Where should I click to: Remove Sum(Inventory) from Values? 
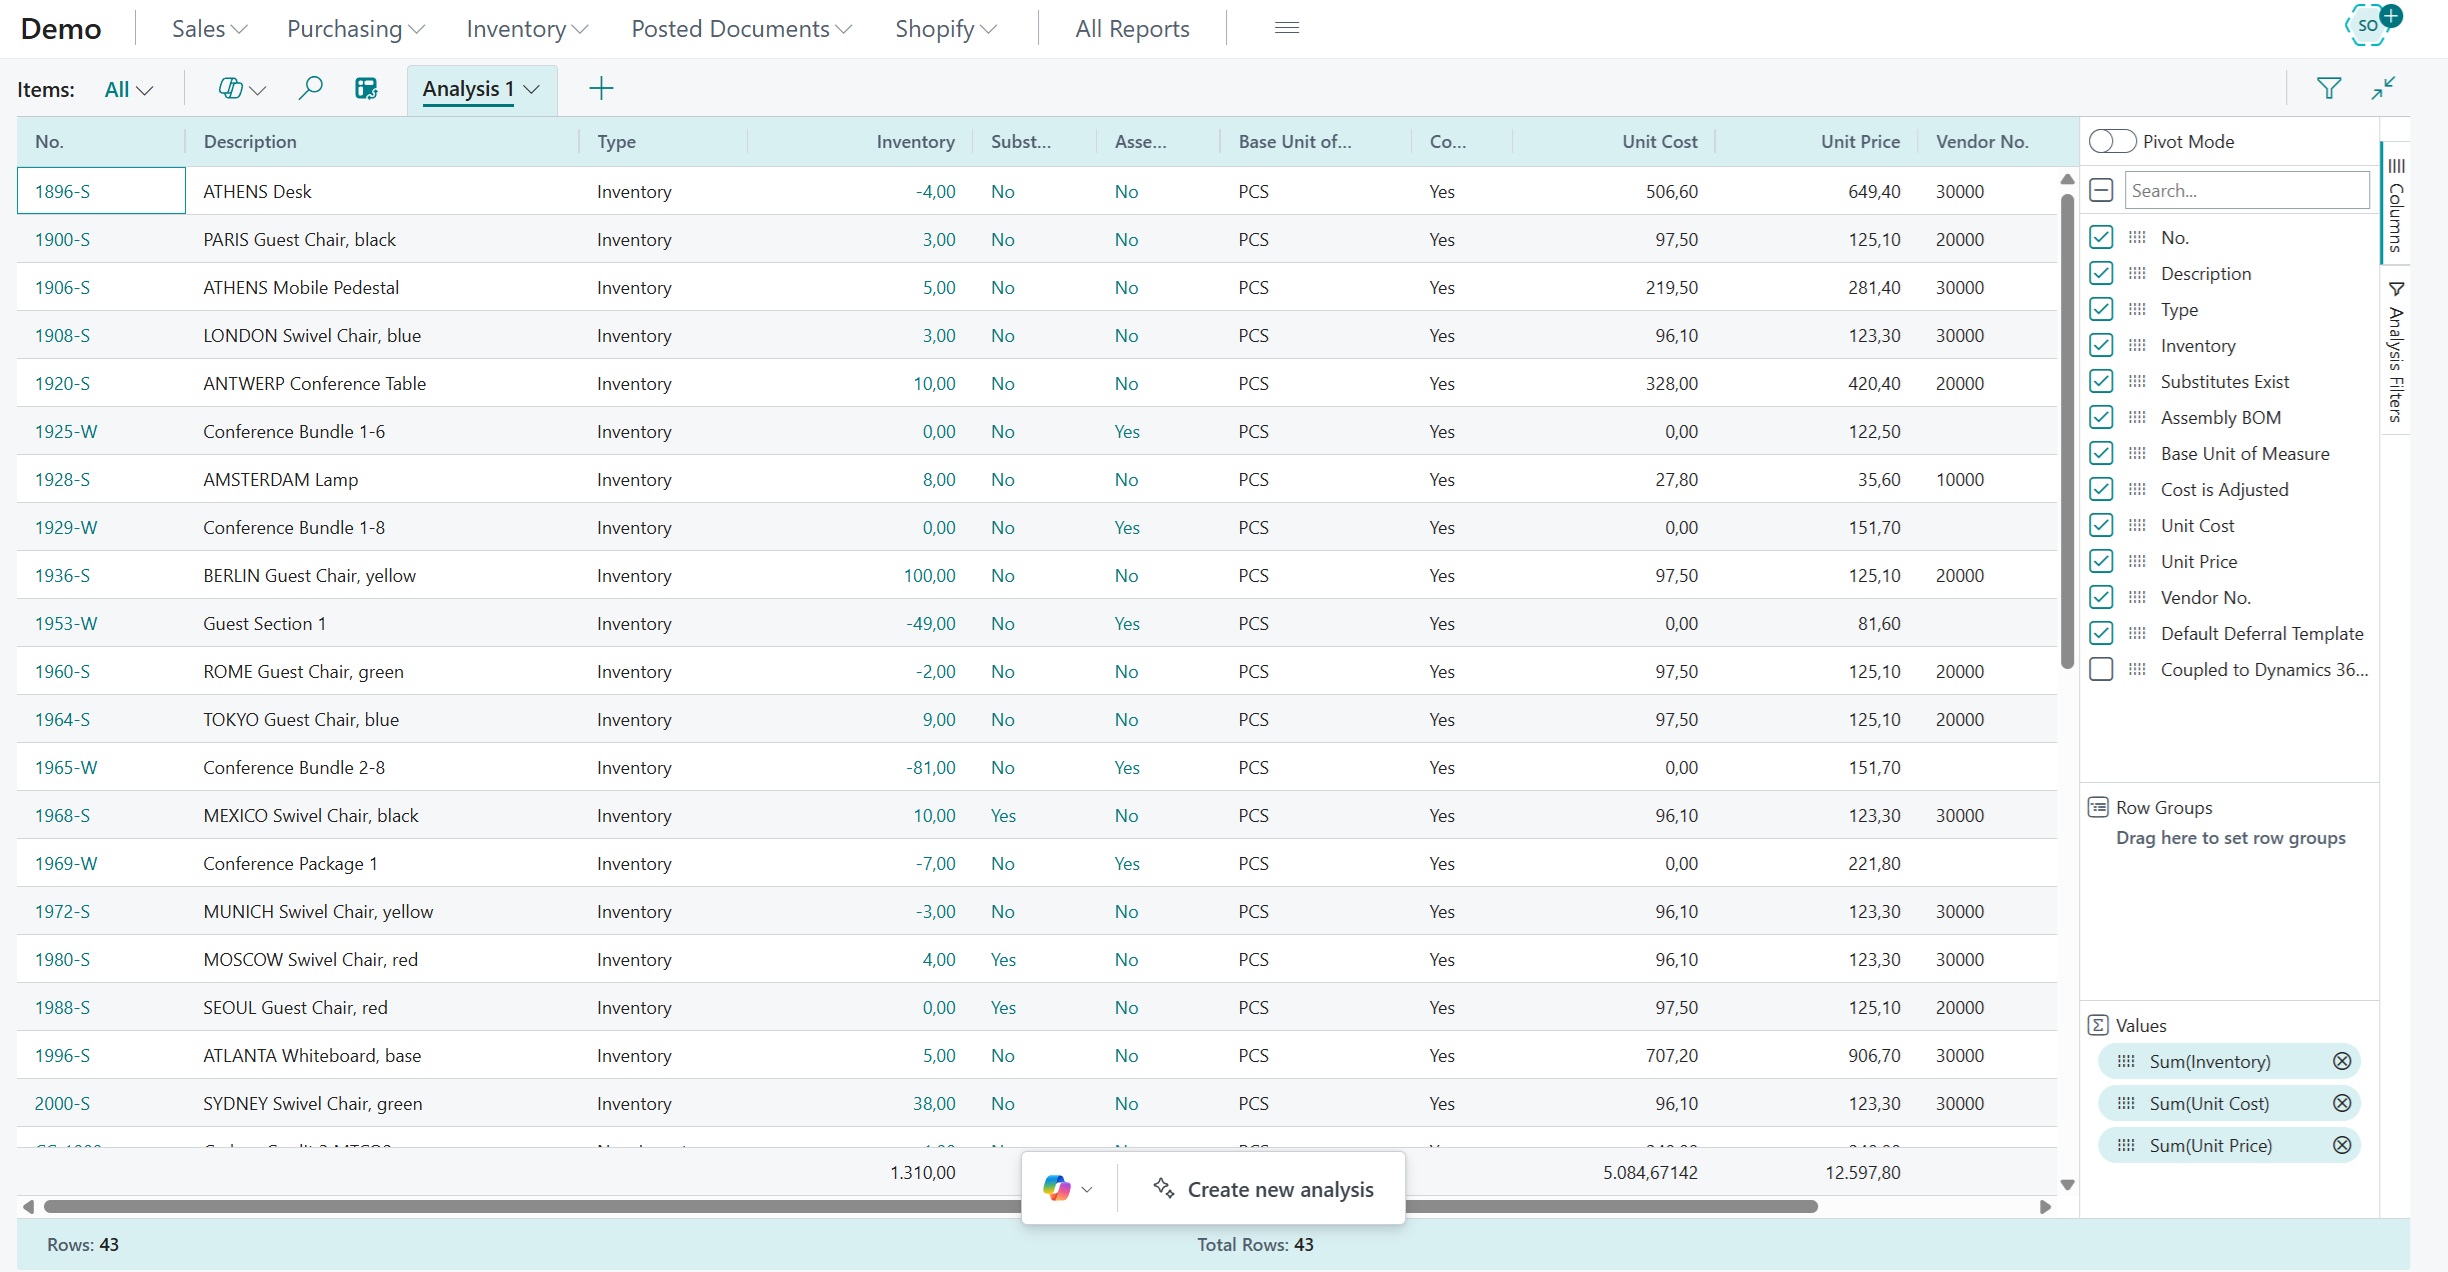tap(2342, 1061)
